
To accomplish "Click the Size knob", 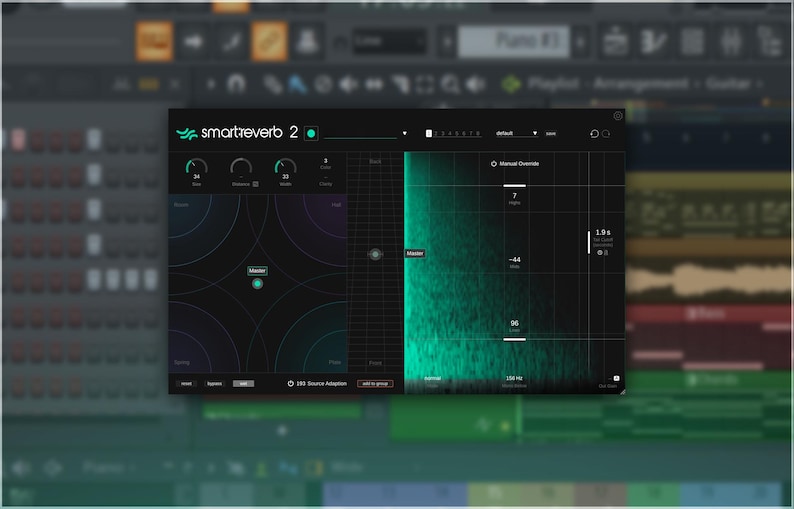I will click(196, 168).
